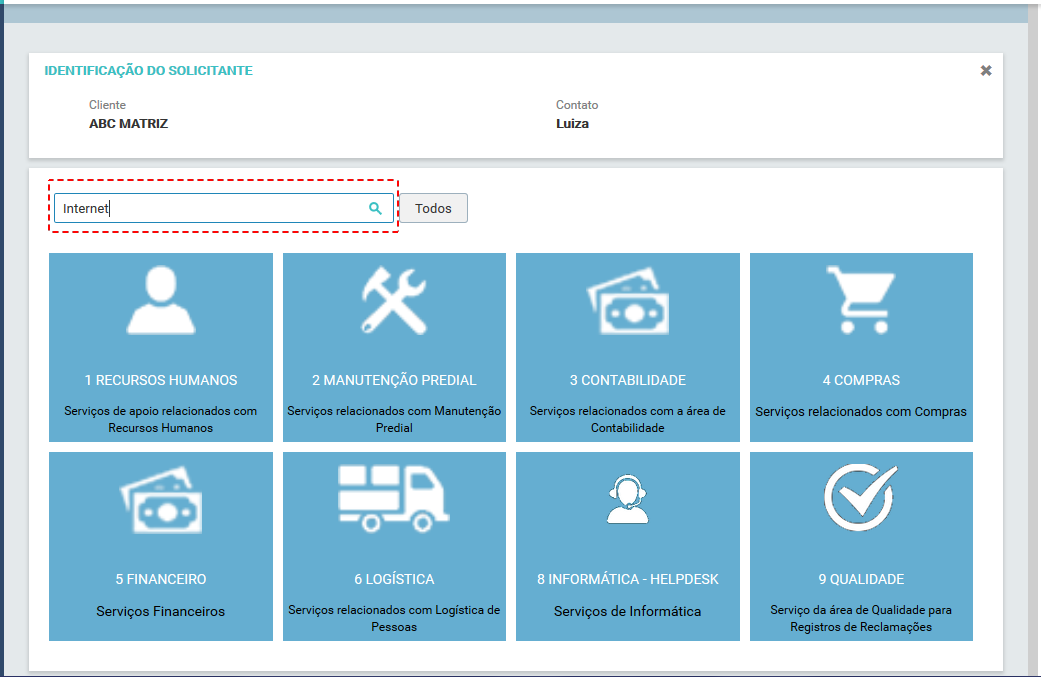Open the 1 RECURSOS HUMANOS title

(x=161, y=380)
